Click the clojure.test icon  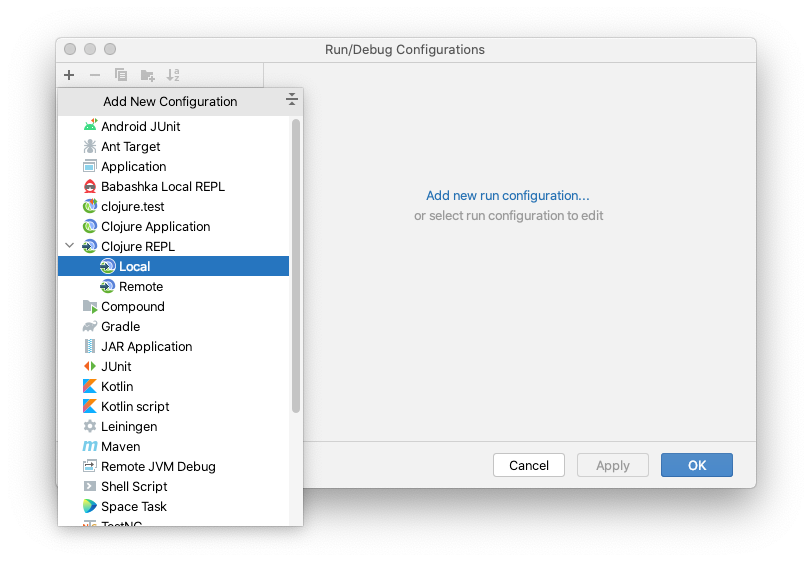click(x=90, y=206)
